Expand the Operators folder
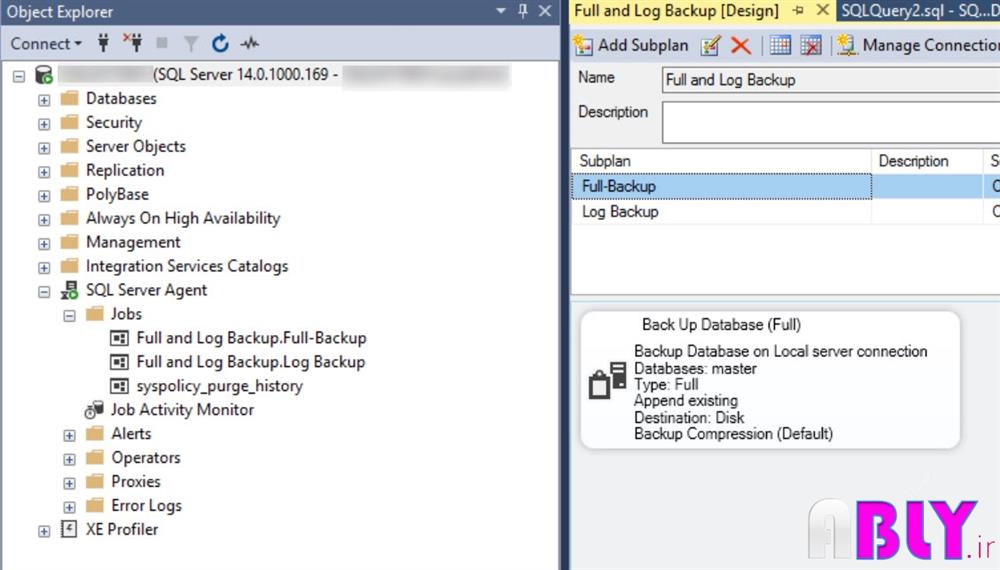Screen dimensions: 1000x570 tap(70, 459)
